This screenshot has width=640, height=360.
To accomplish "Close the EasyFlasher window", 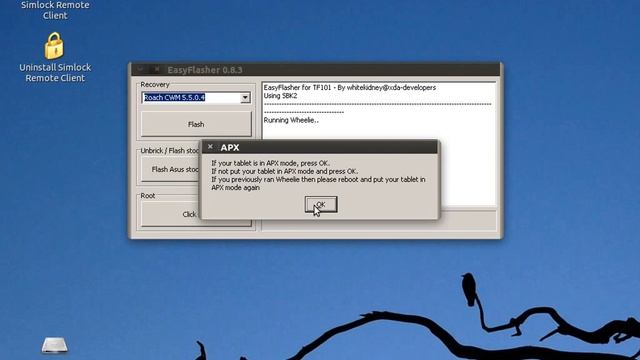I will pos(157,69).
